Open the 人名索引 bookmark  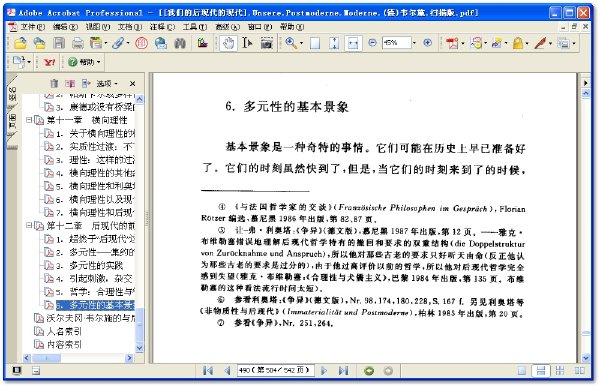[64, 331]
